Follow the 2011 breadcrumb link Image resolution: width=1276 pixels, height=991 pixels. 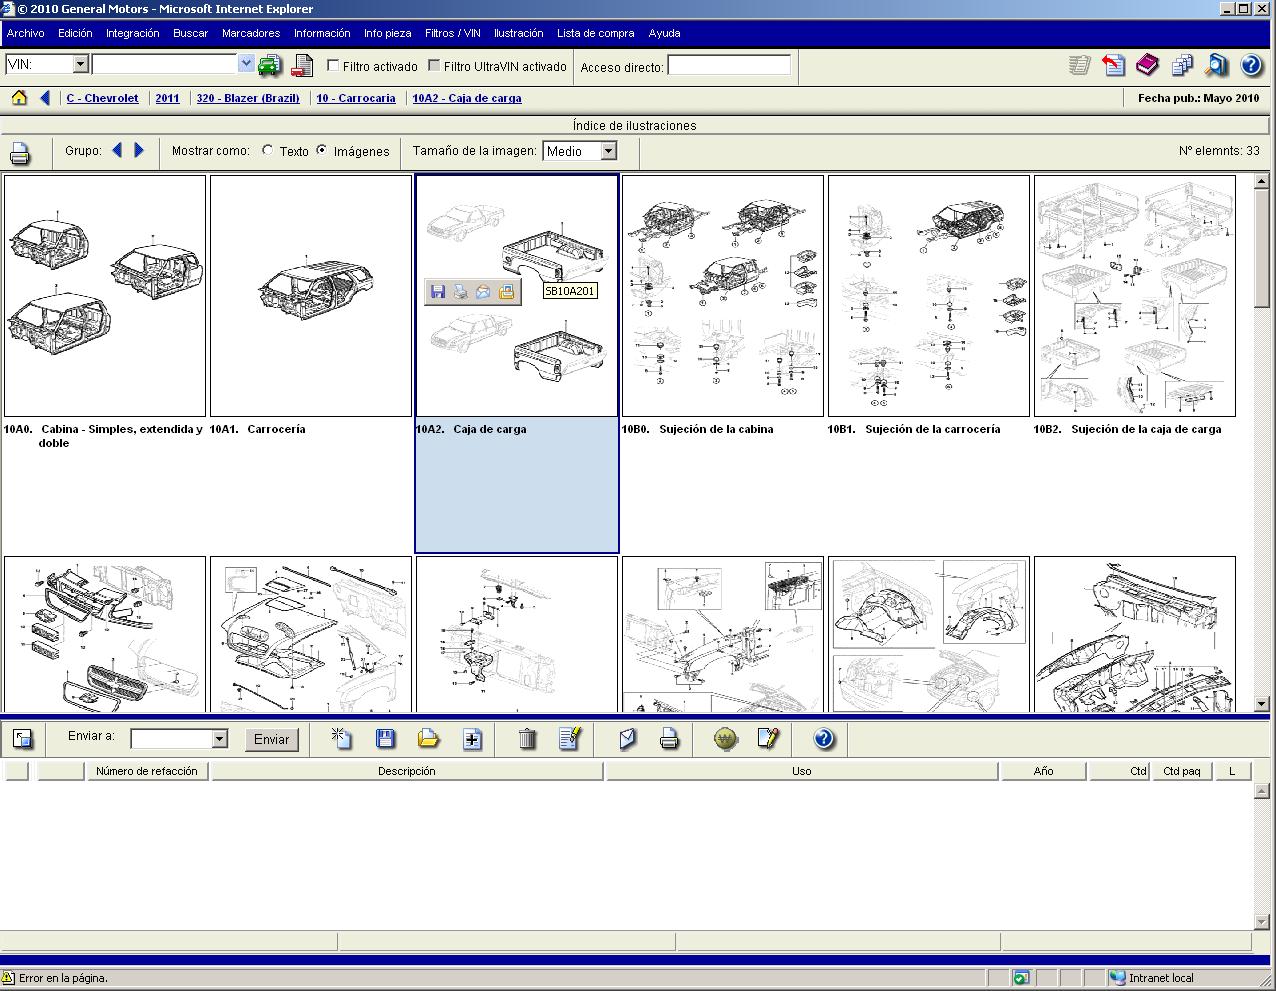point(168,98)
